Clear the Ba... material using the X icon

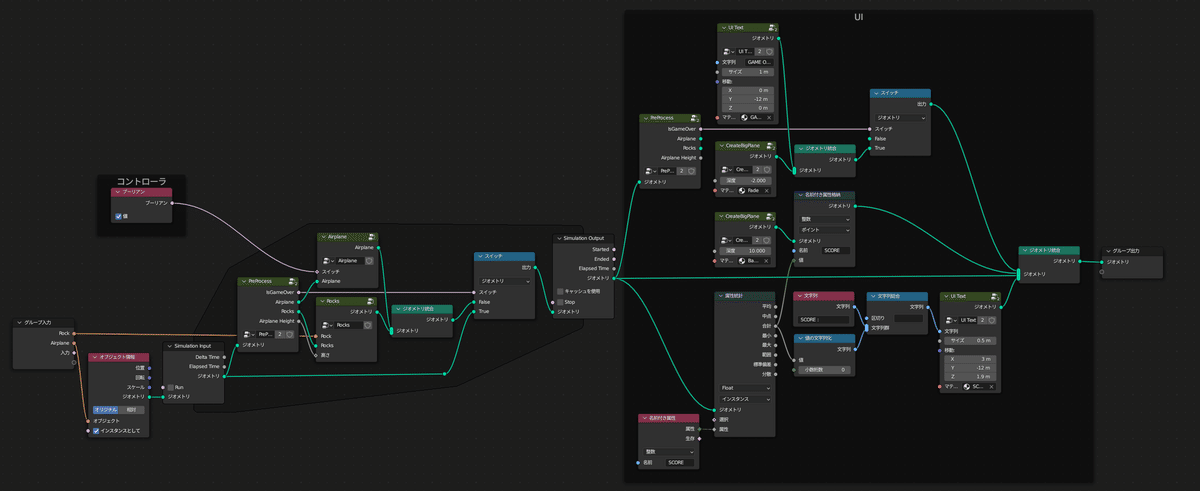point(767,261)
